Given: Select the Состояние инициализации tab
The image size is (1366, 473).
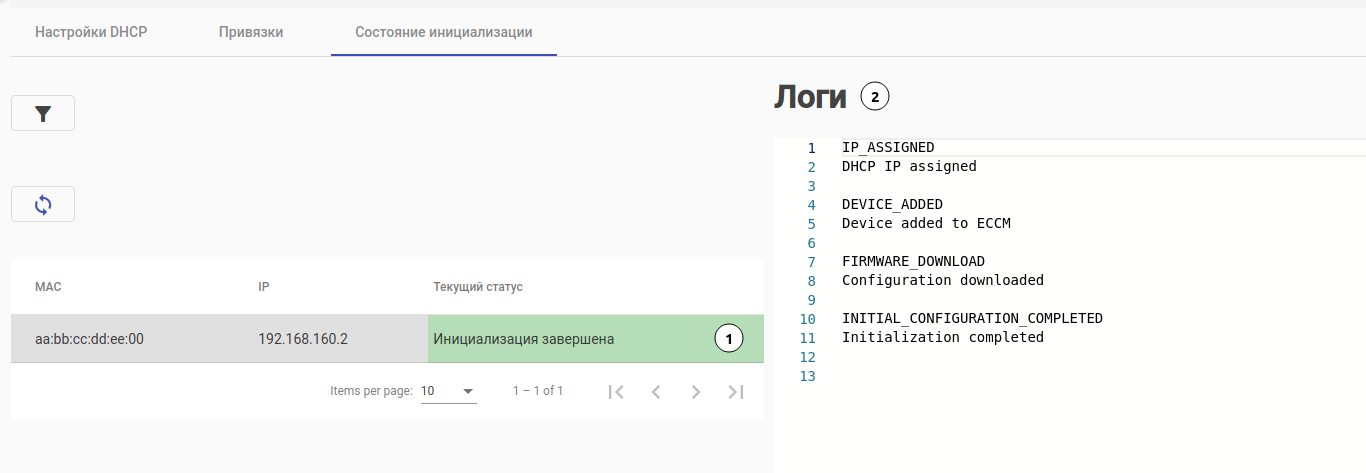Looking at the screenshot, I should coord(444,32).
